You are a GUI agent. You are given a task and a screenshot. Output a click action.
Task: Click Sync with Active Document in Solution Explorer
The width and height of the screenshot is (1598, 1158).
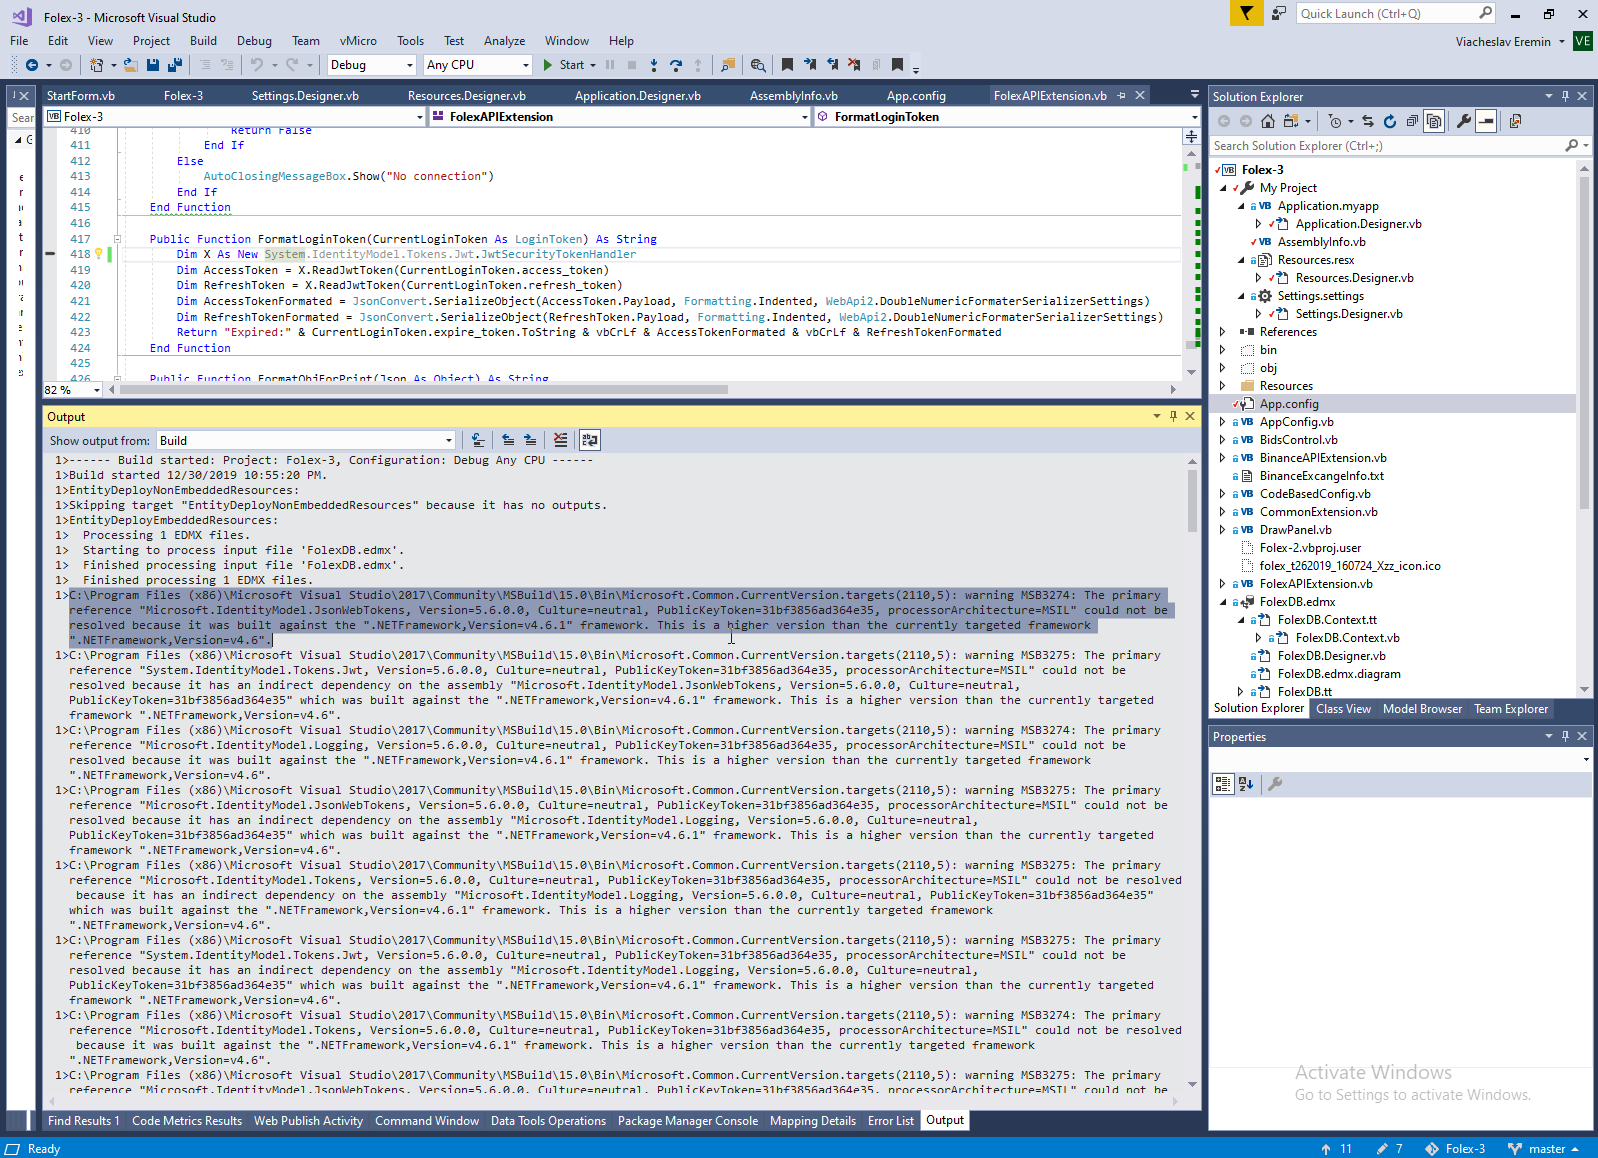coord(1368,121)
